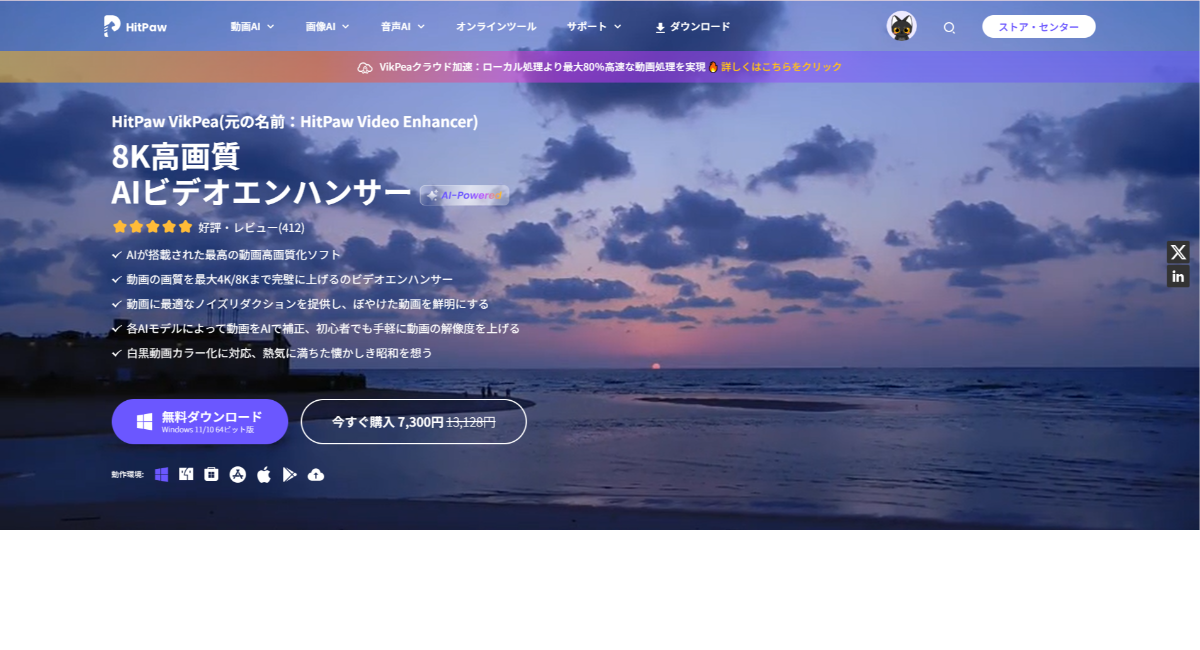Click the AI-Powered badge

464,195
